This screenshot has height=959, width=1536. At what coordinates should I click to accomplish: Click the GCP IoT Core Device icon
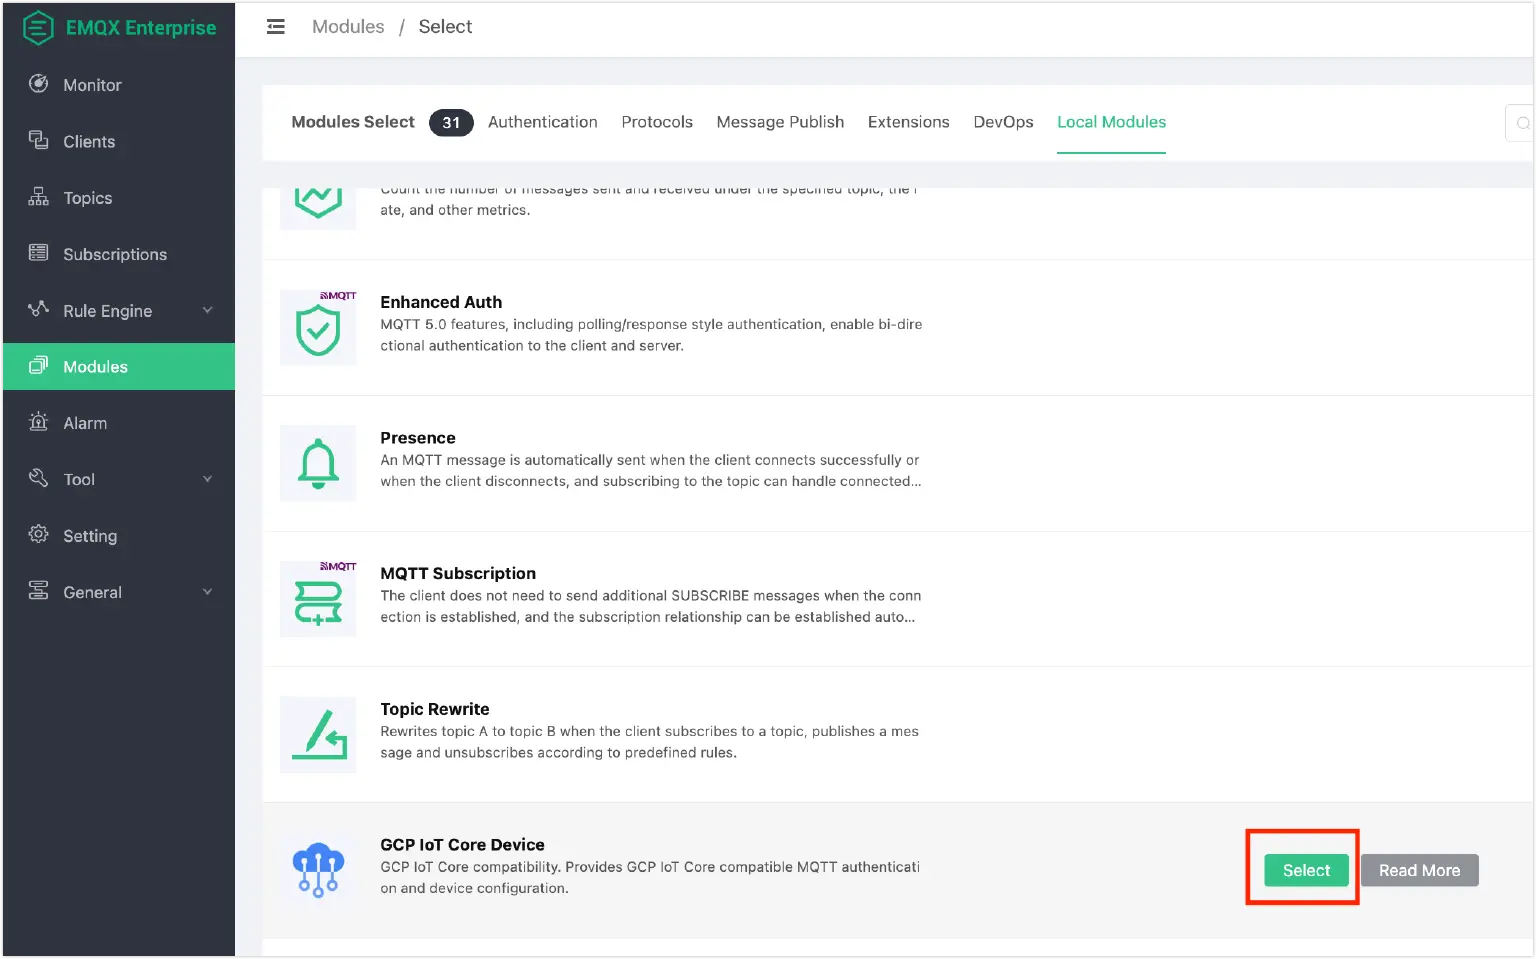[318, 868]
